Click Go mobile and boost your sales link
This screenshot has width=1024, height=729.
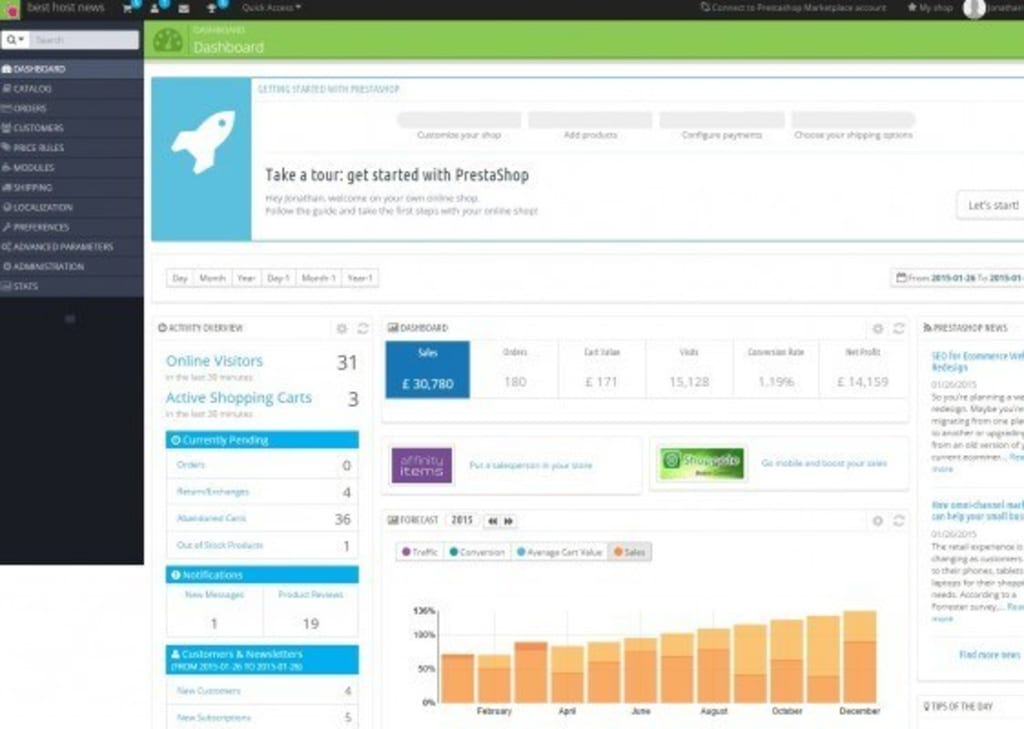coord(824,463)
